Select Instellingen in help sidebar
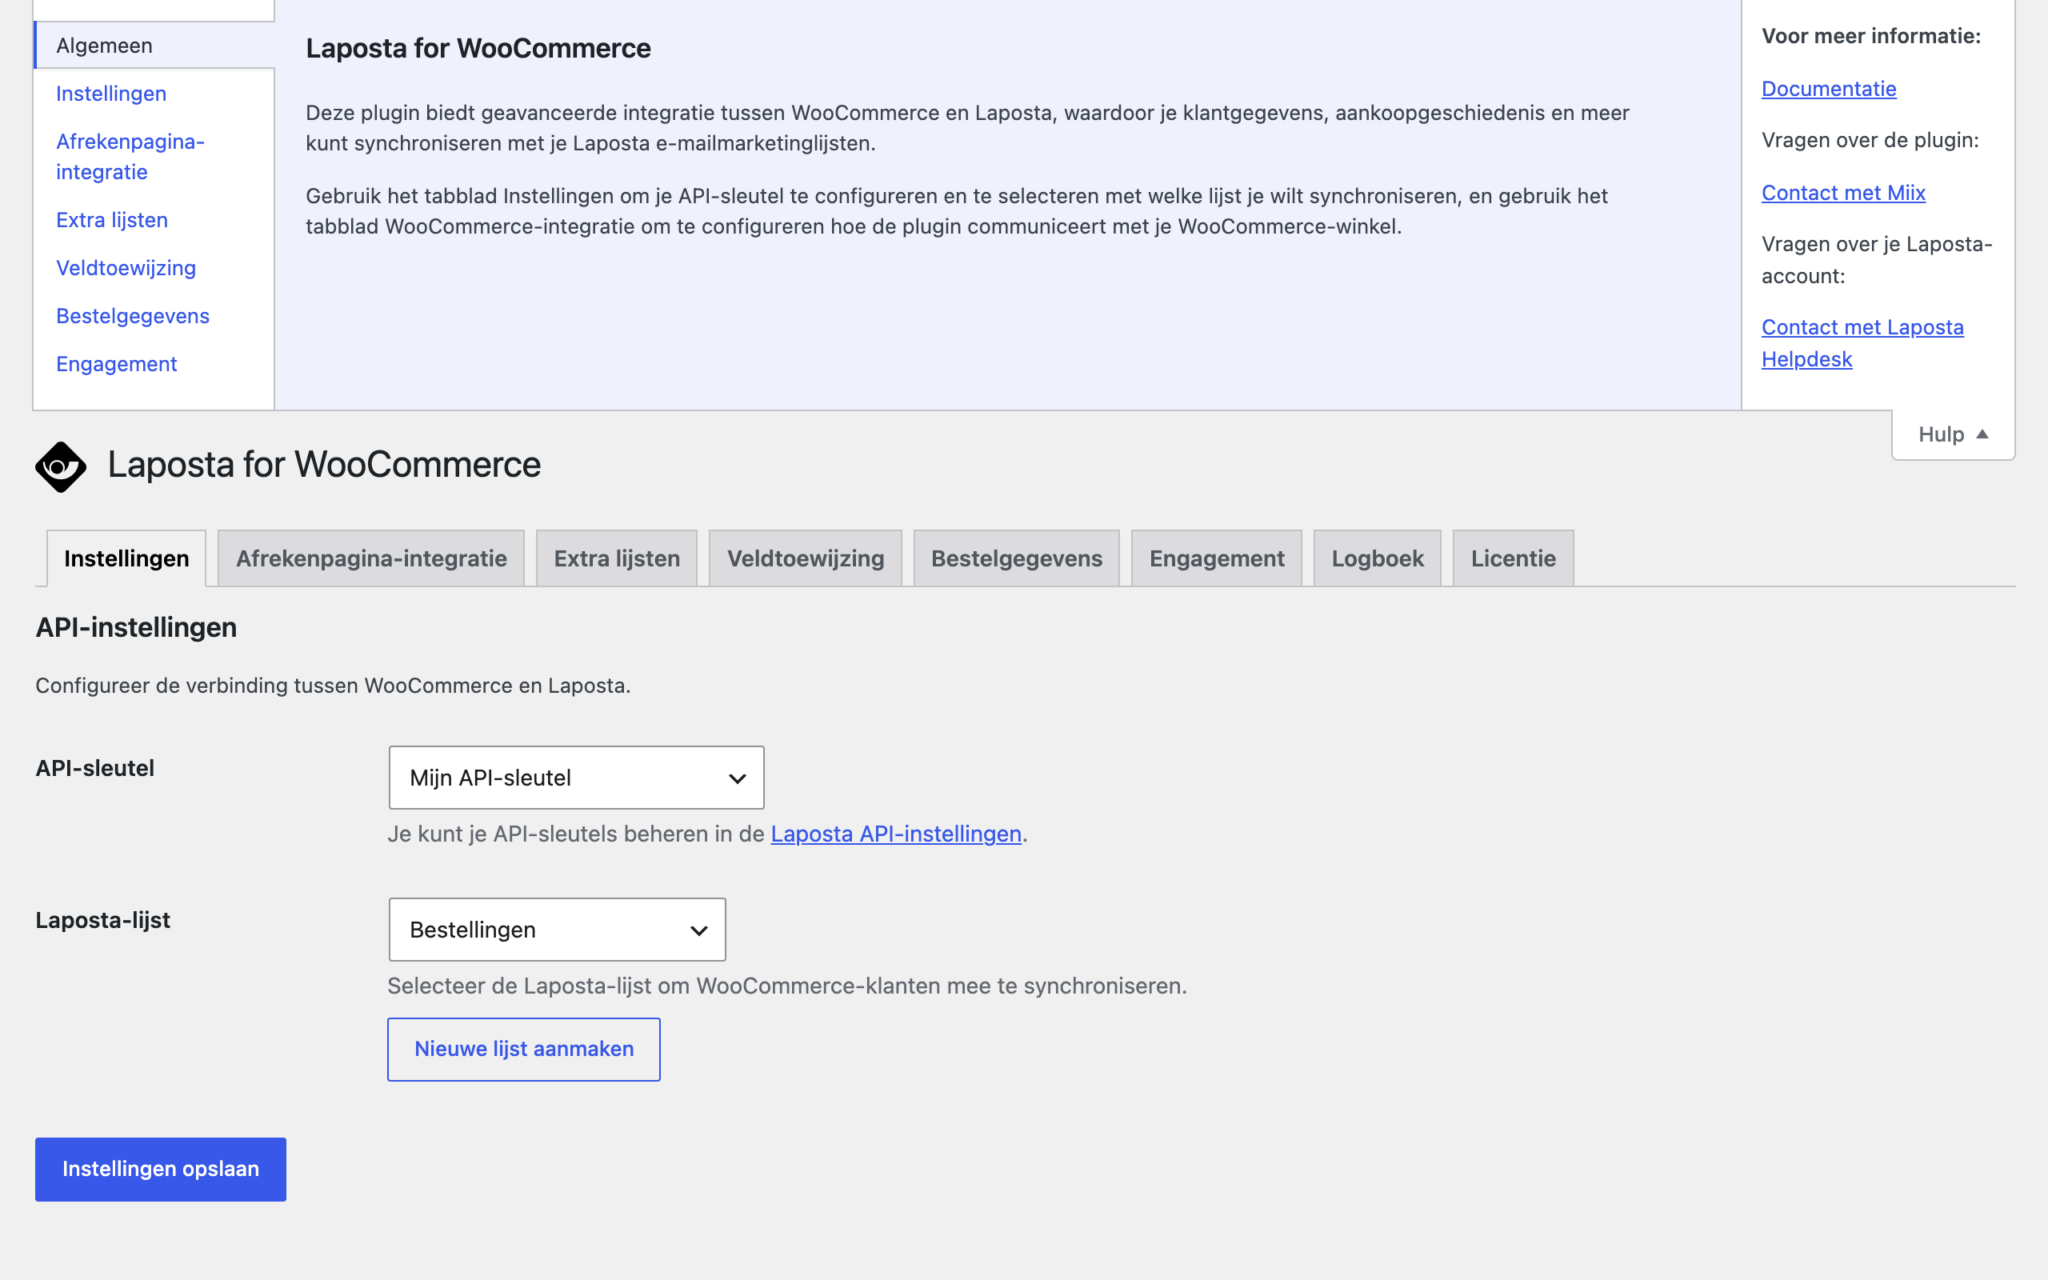 [111, 94]
